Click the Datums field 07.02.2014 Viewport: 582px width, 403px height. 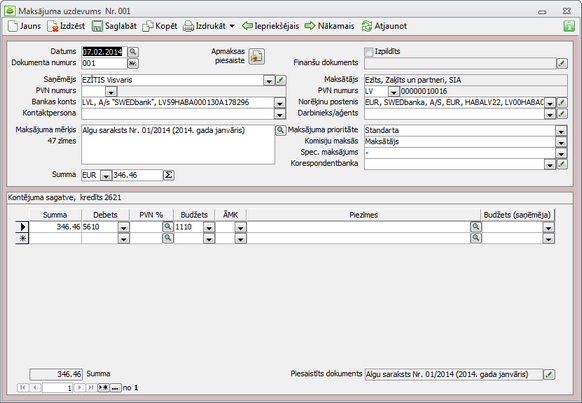[104, 52]
